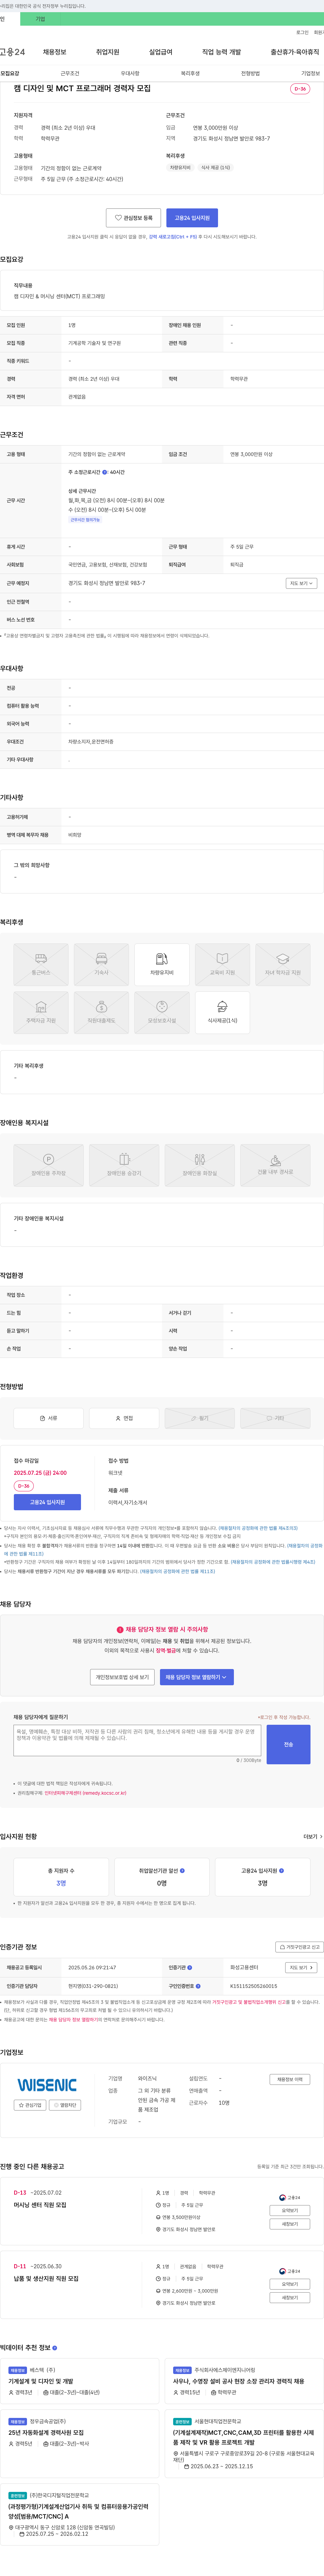This screenshot has height=2576, width=324.
Task: Open the 직업 능력 개발 menu
Action: 221,52
